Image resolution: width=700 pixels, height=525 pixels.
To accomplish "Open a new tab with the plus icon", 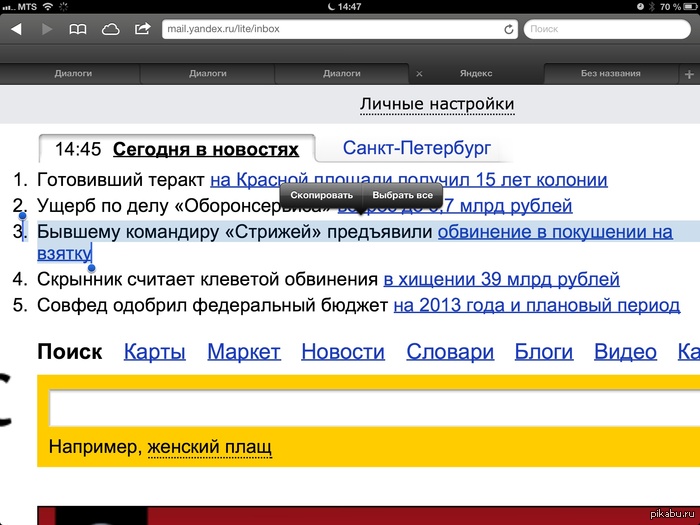I will [688, 74].
